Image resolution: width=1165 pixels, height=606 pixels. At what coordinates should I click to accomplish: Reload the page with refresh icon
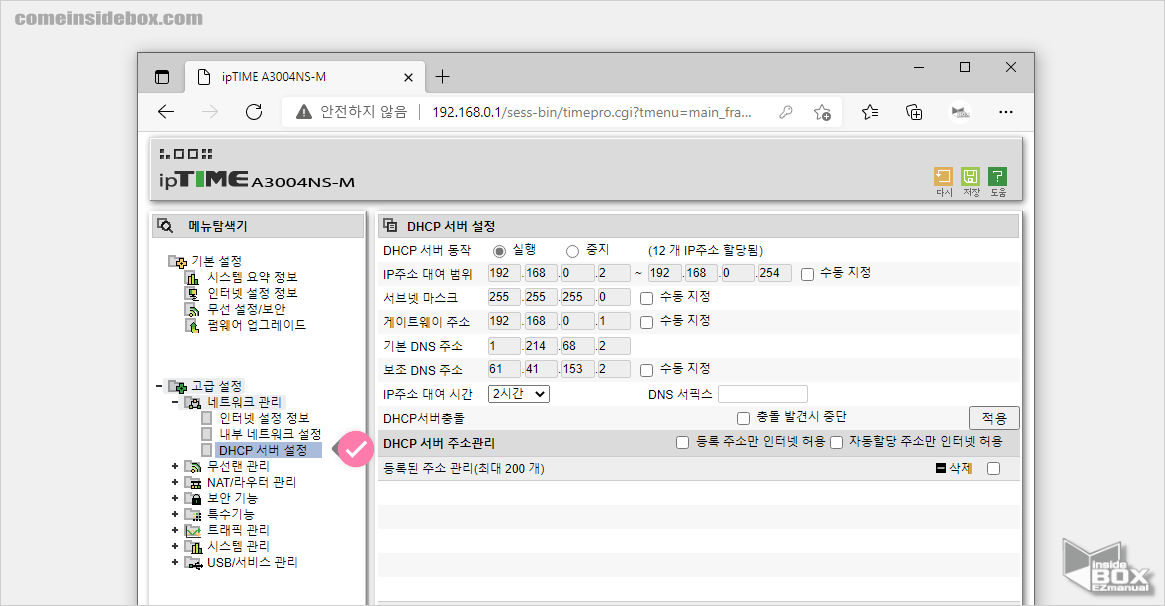click(x=254, y=112)
